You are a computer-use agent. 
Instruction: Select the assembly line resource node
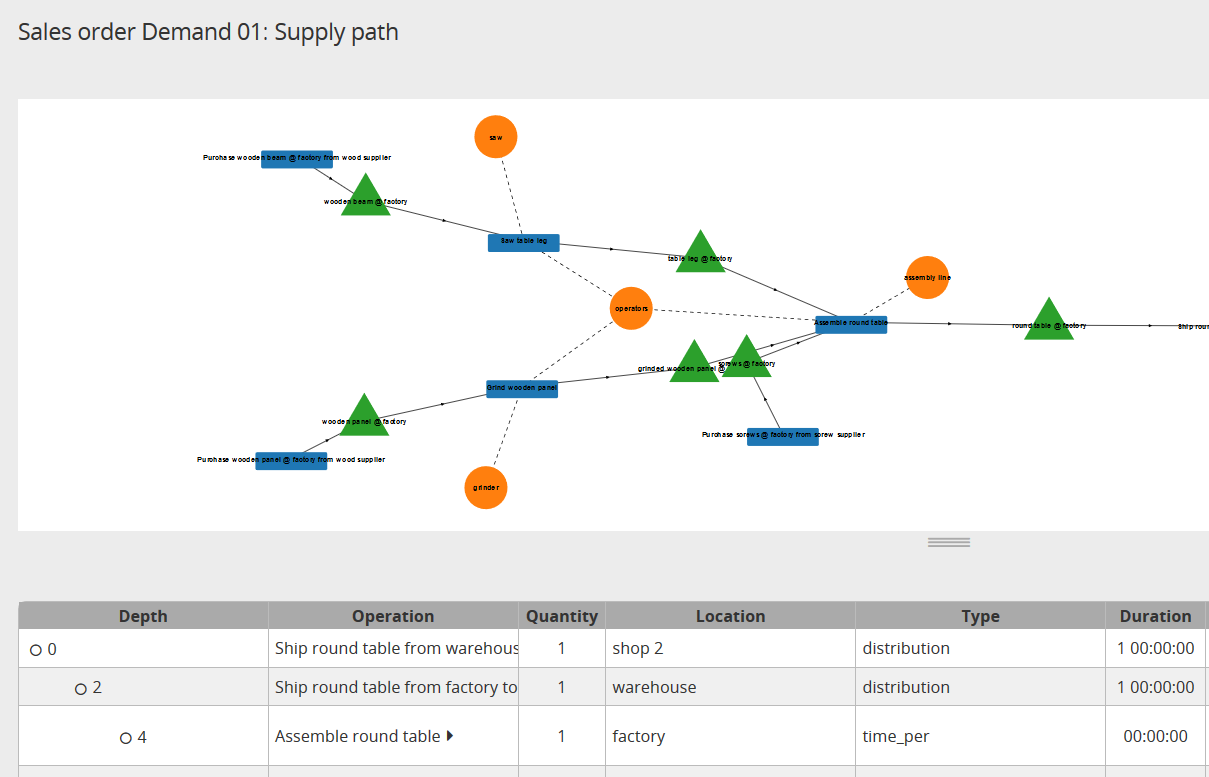point(927,277)
